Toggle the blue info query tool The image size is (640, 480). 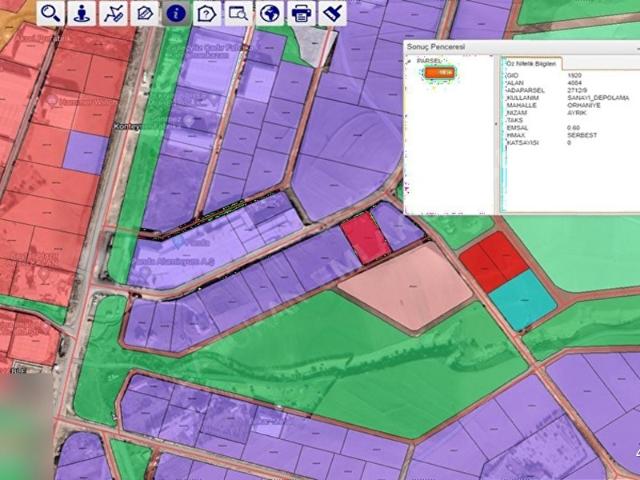(176, 13)
